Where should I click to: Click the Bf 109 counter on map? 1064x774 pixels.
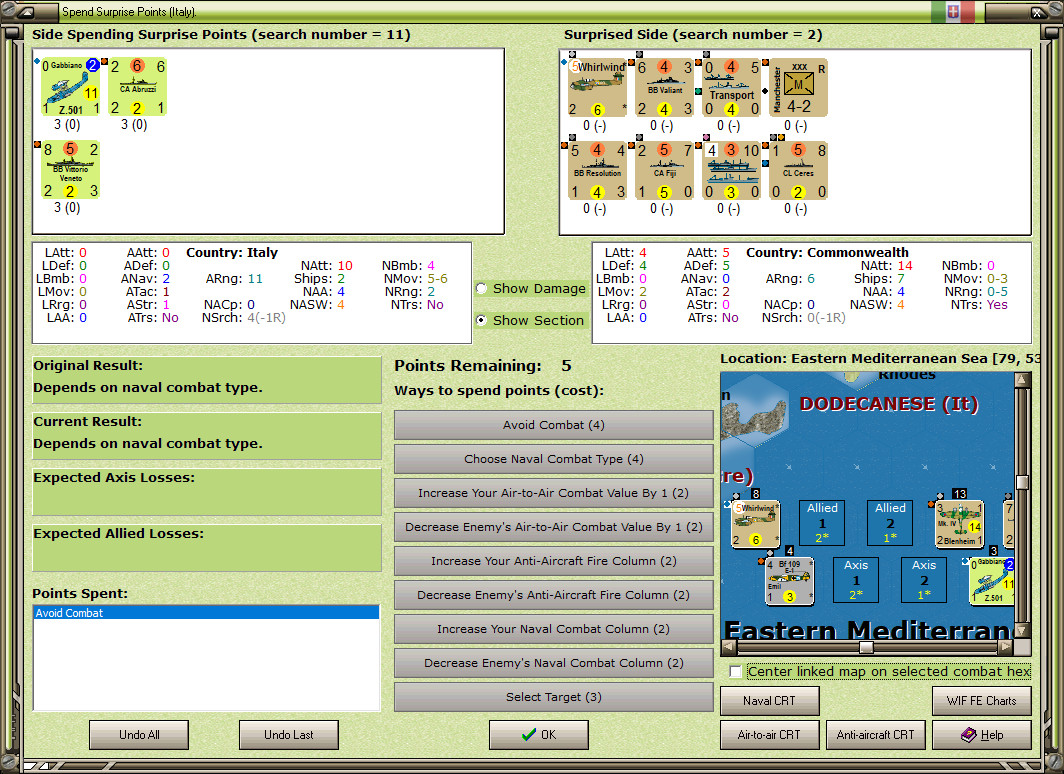point(789,581)
